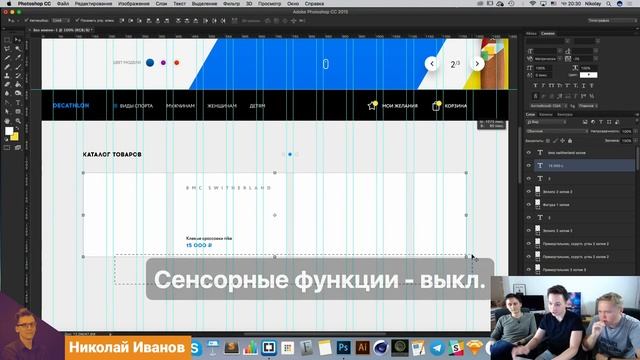Select the Brush tool
The image size is (640, 360).
(18, 67)
